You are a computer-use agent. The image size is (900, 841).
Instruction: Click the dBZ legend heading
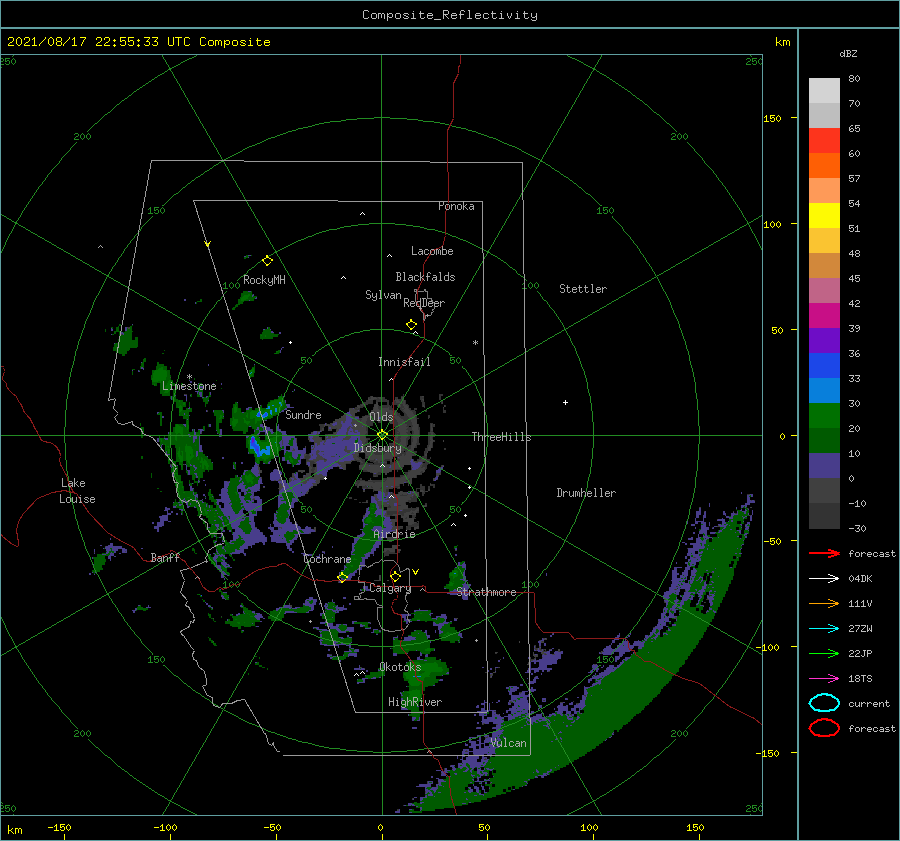click(848, 53)
